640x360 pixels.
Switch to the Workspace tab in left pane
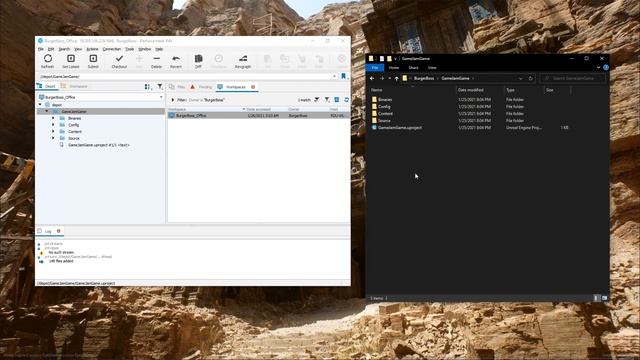(74, 87)
